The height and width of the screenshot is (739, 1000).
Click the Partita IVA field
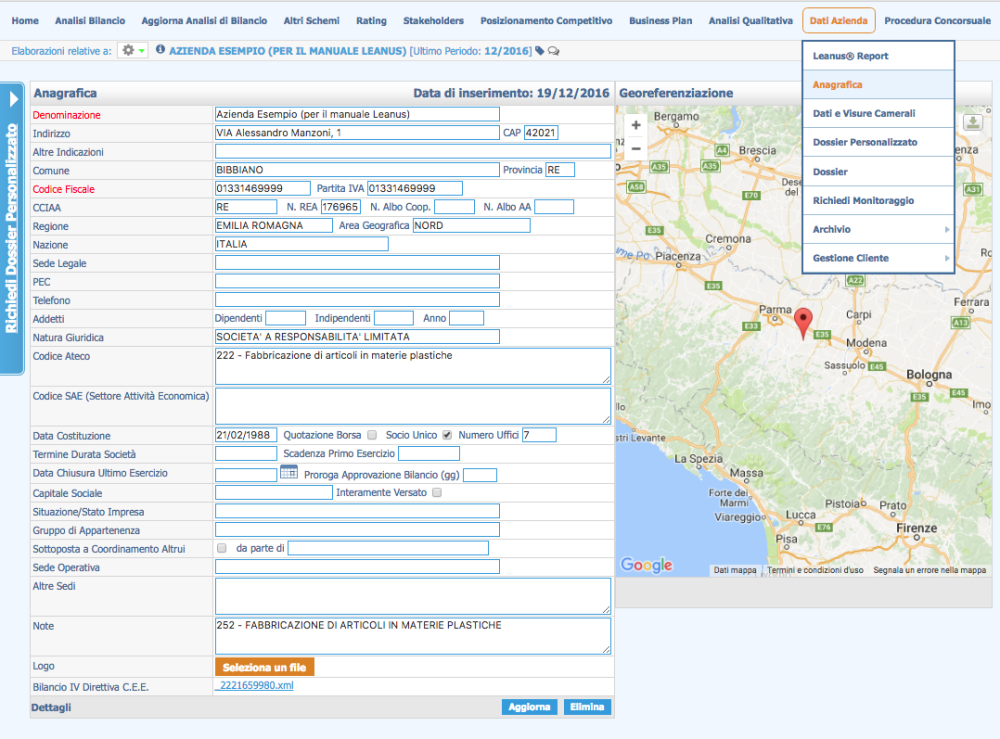click(415, 188)
